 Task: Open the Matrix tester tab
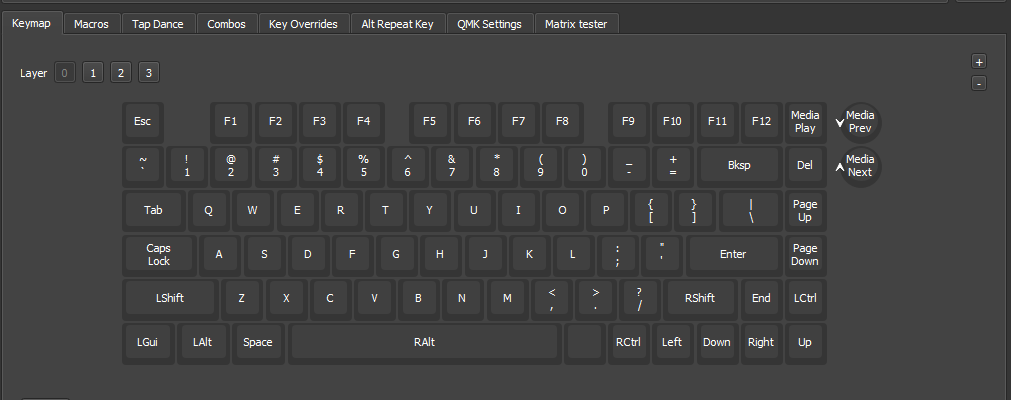[577, 24]
